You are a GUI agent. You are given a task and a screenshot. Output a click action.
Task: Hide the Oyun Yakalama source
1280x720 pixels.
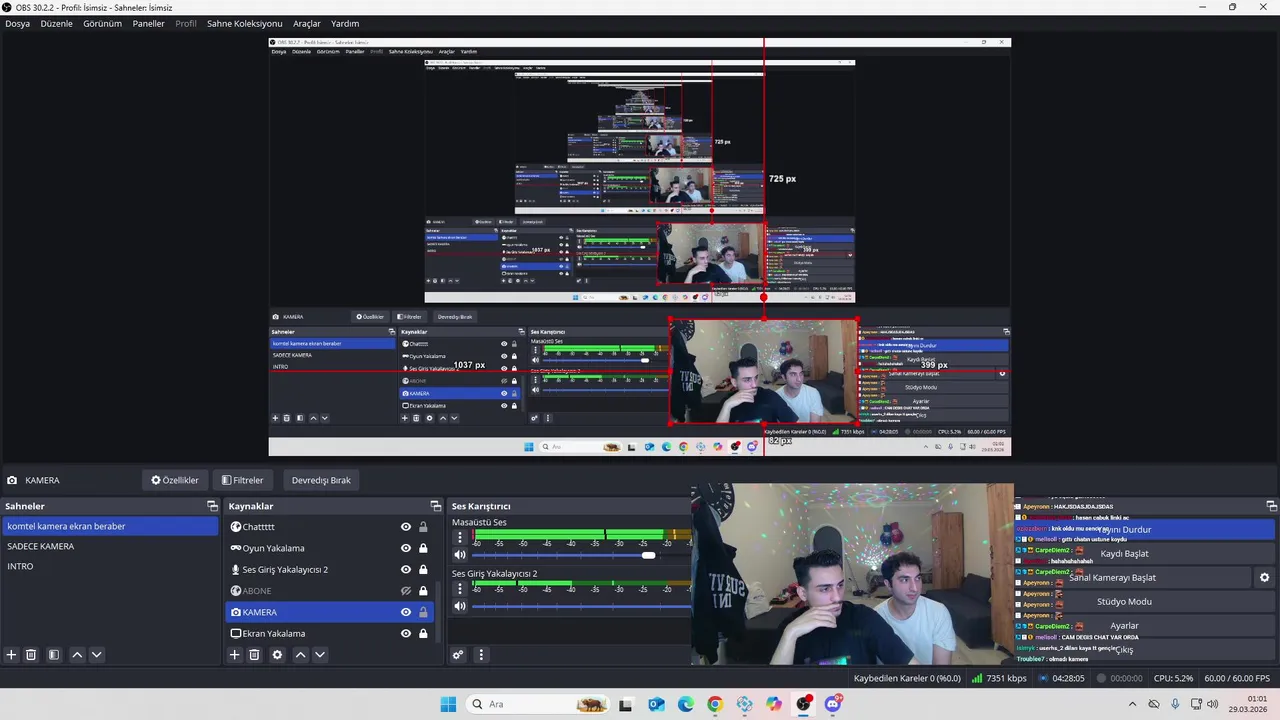tap(406, 548)
